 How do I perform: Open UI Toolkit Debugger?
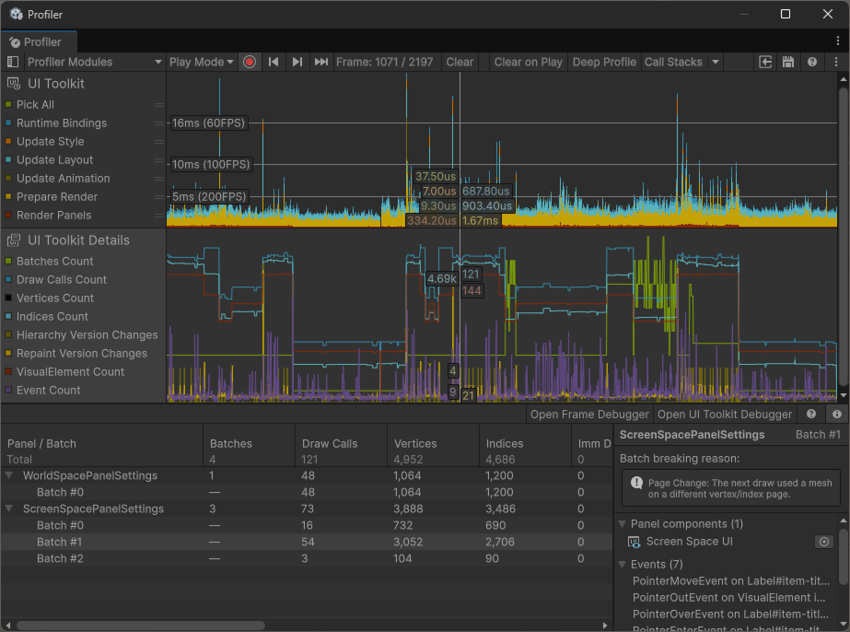coord(724,414)
